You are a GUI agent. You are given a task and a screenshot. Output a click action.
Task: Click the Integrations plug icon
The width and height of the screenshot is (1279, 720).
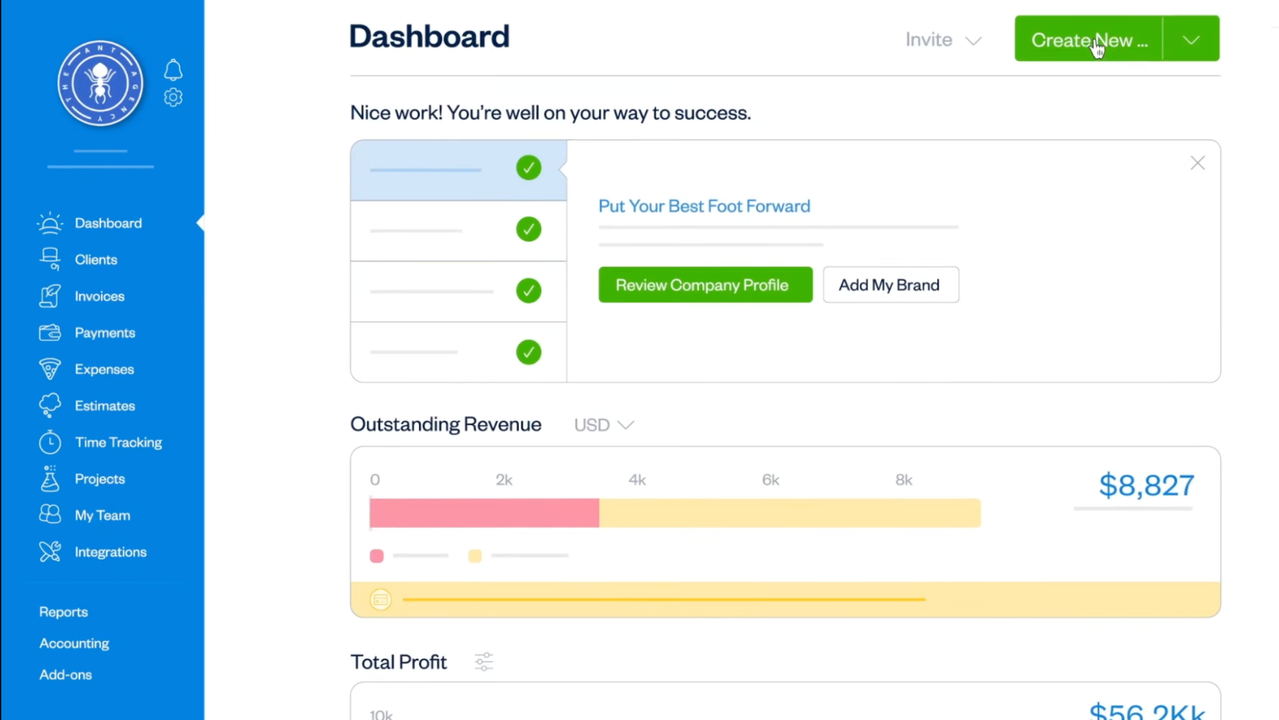coord(50,551)
